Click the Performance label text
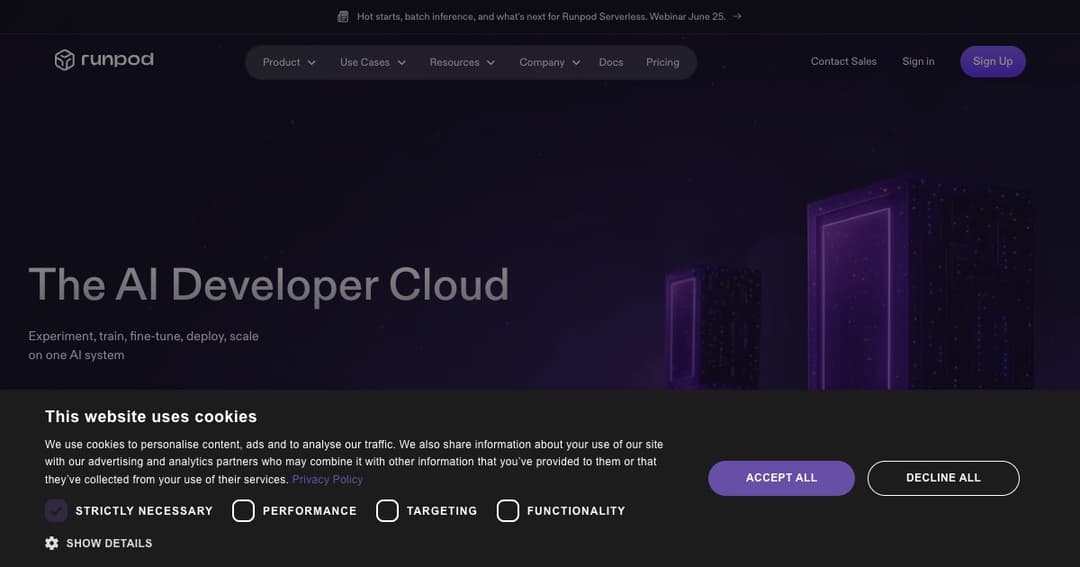This screenshot has width=1080, height=567. (x=309, y=511)
